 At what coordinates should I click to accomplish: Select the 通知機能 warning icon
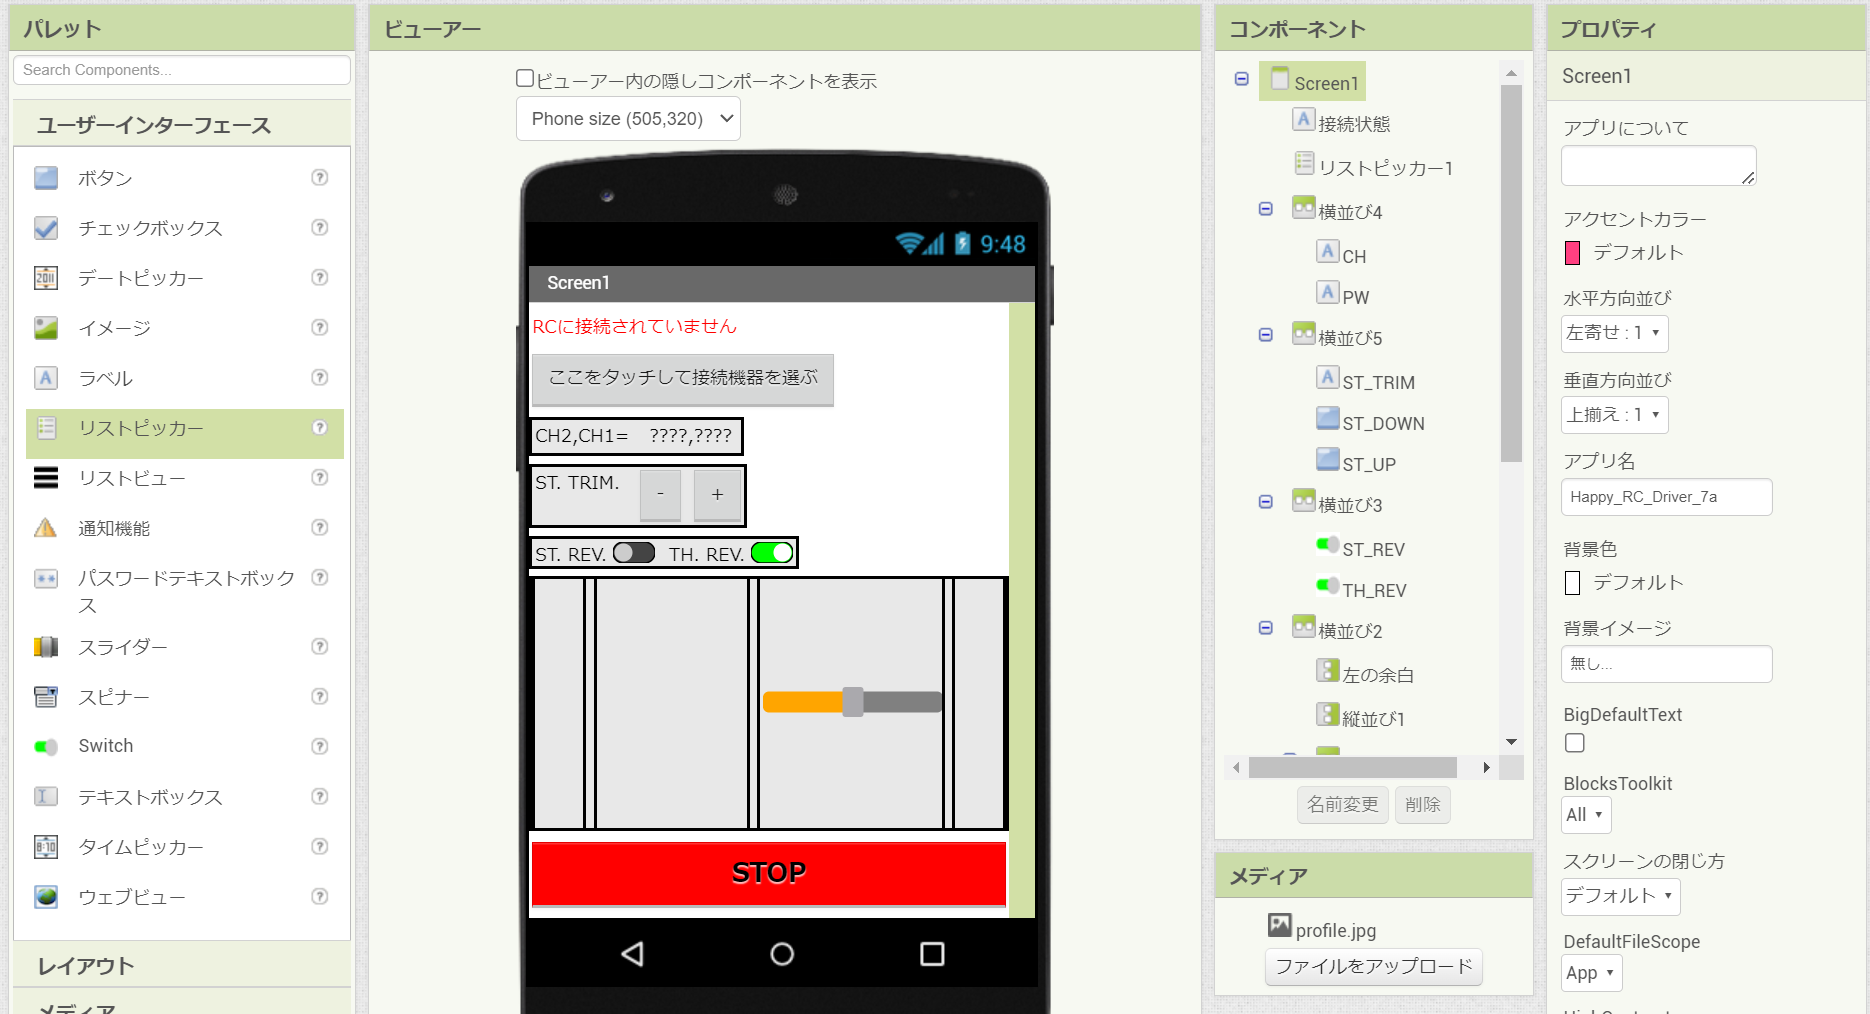[x=46, y=528]
